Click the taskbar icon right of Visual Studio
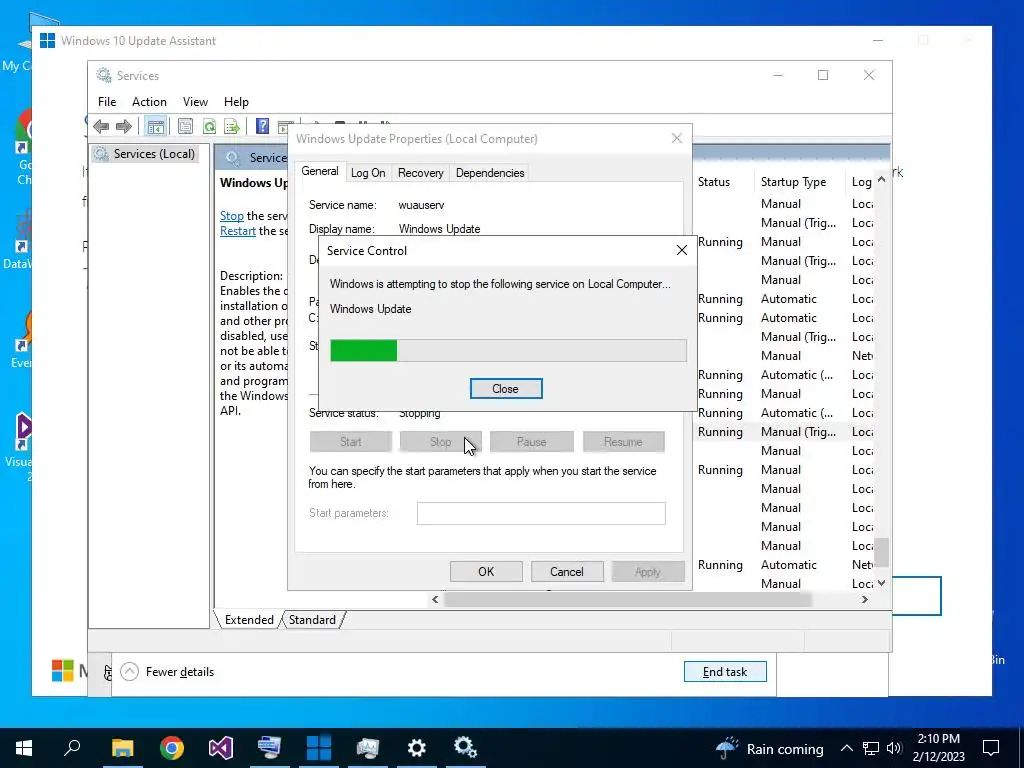Image resolution: width=1024 pixels, height=768 pixels. [x=269, y=748]
